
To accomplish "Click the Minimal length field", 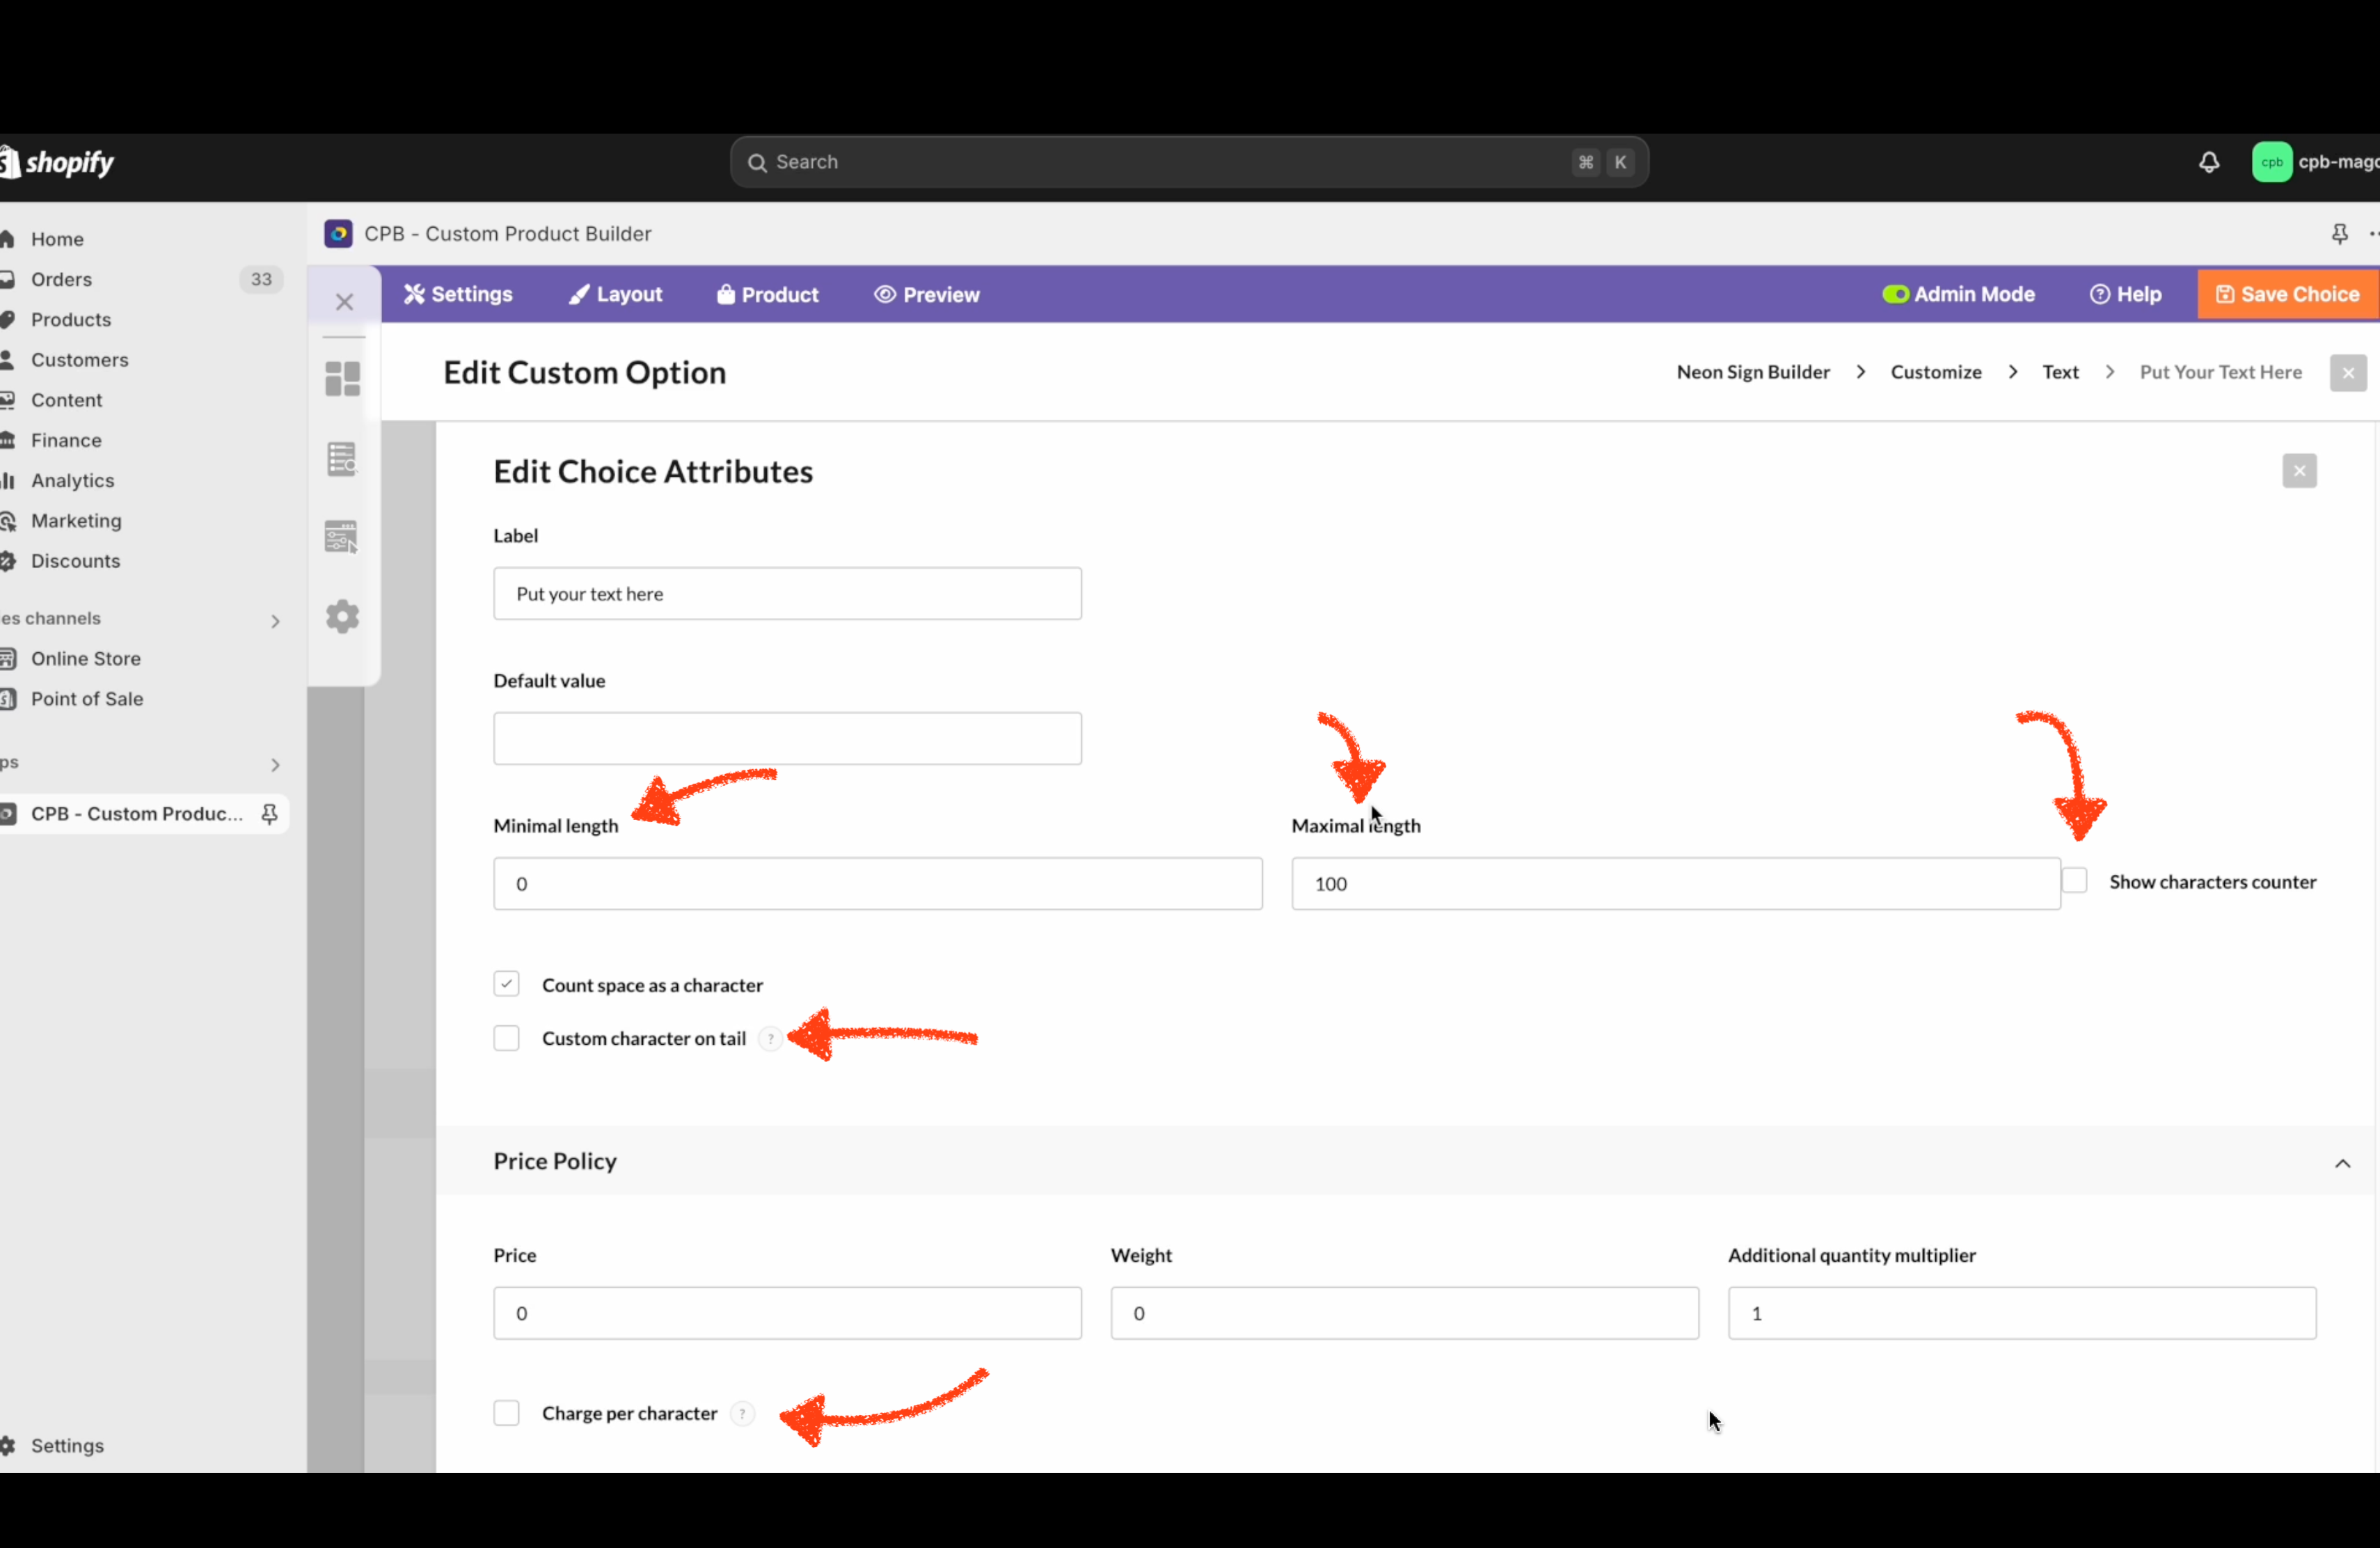I will 878,884.
